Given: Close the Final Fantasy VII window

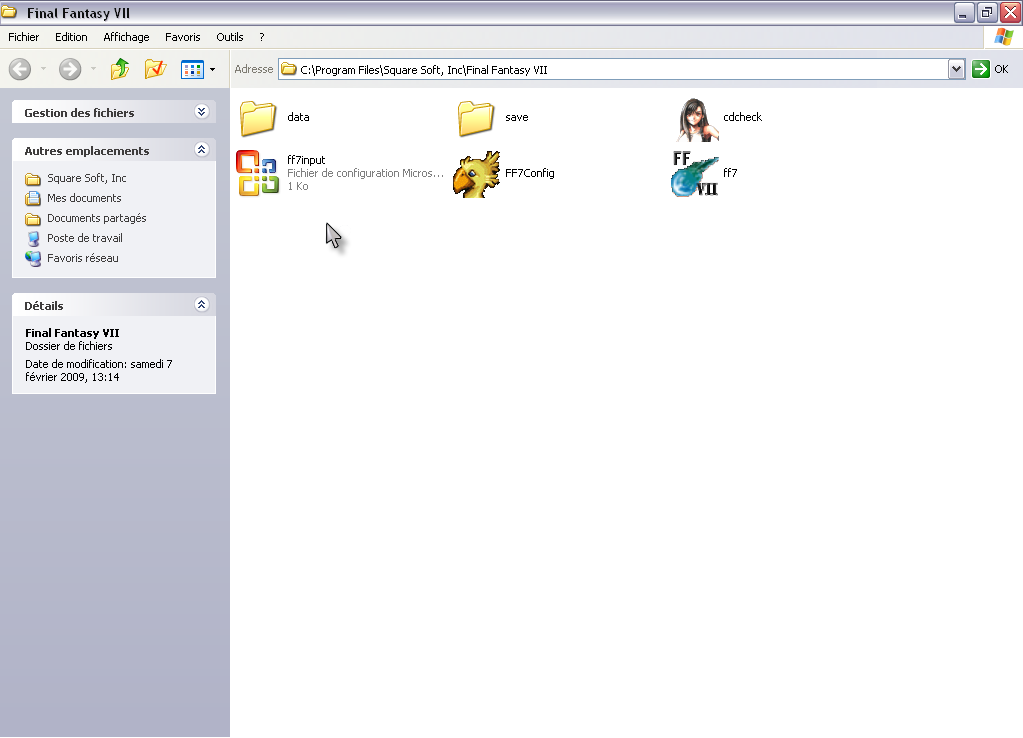Looking at the screenshot, I should [1010, 12].
